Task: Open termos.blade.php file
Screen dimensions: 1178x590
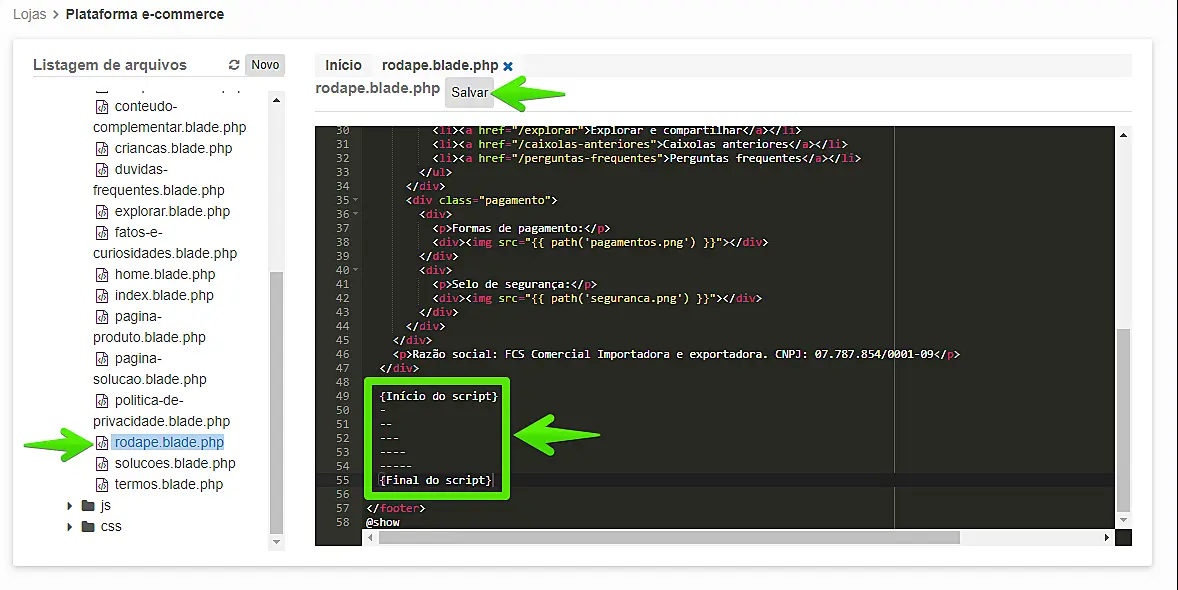Action: click(x=168, y=485)
